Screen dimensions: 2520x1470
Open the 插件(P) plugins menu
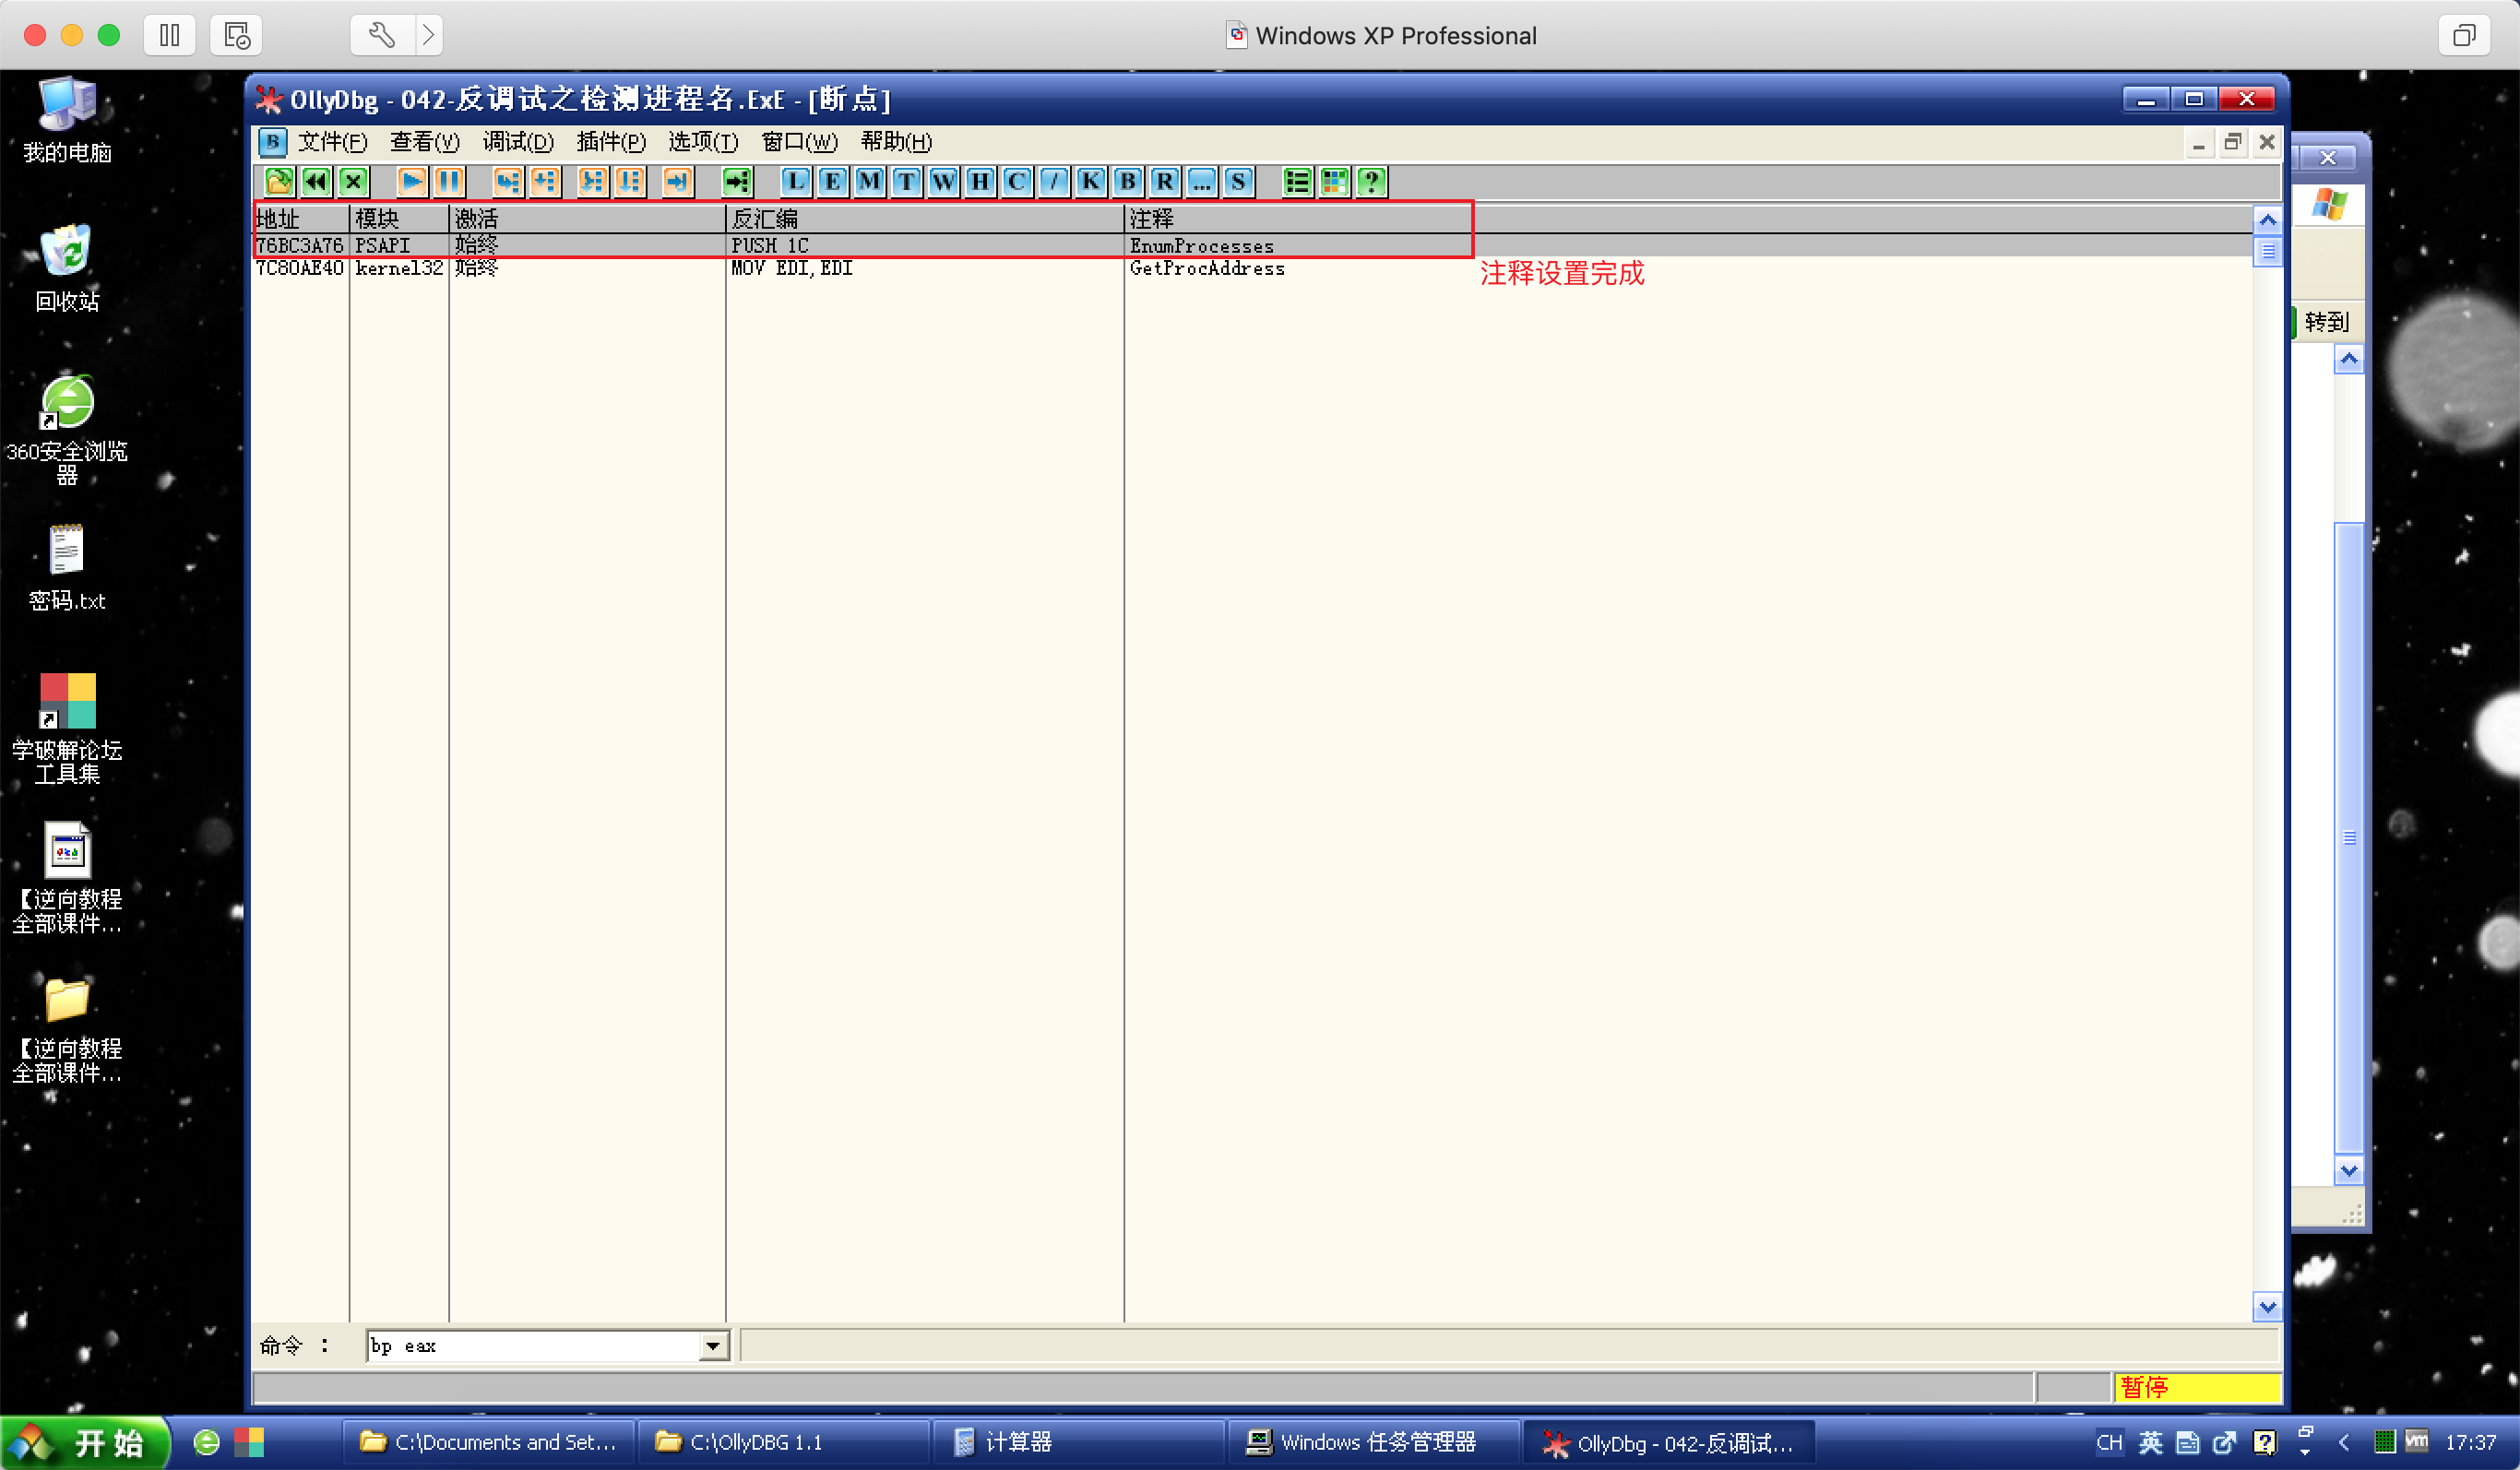[611, 142]
